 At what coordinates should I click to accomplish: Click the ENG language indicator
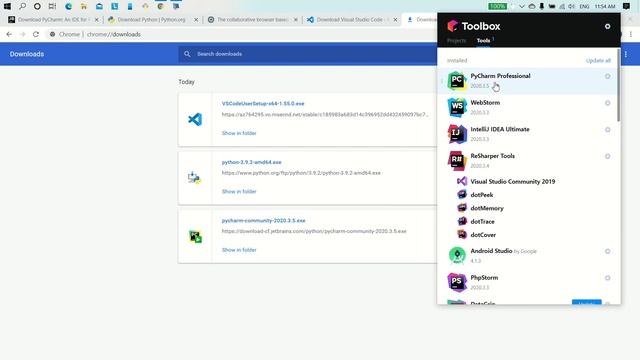[x=584, y=6]
